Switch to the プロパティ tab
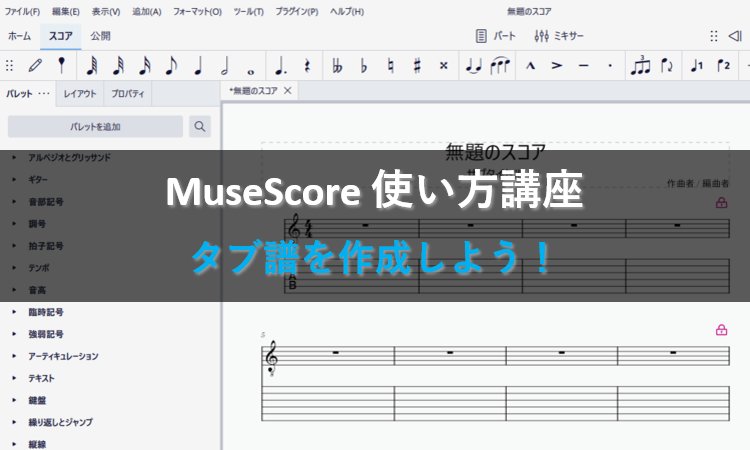The width and height of the screenshot is (750, 450). coord(130,95)
